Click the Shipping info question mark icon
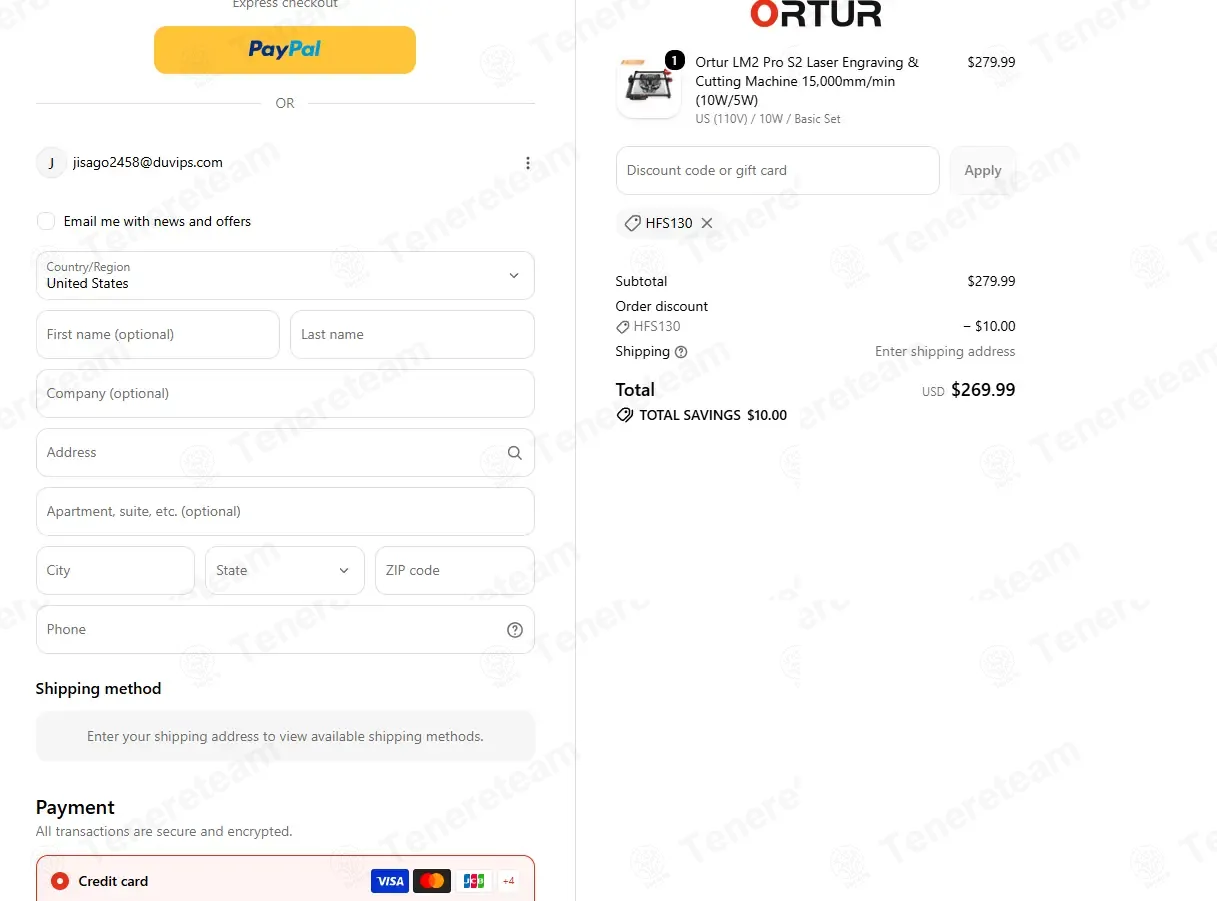The image size is (1217, 901). click(681, 352)
